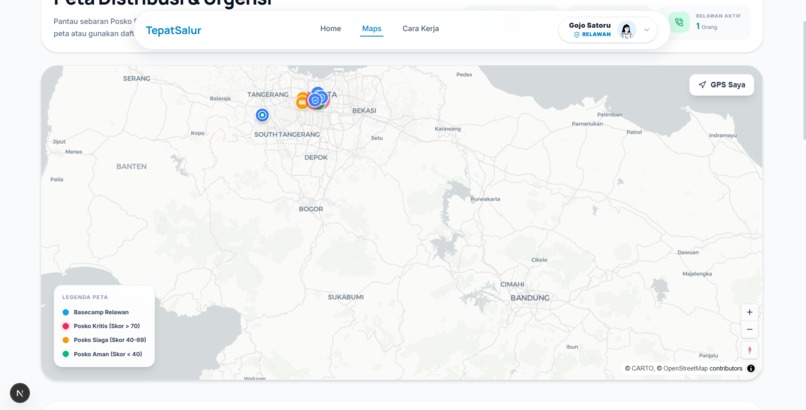Open the Maps tab
806x410 pixels.
click(372, 29)
